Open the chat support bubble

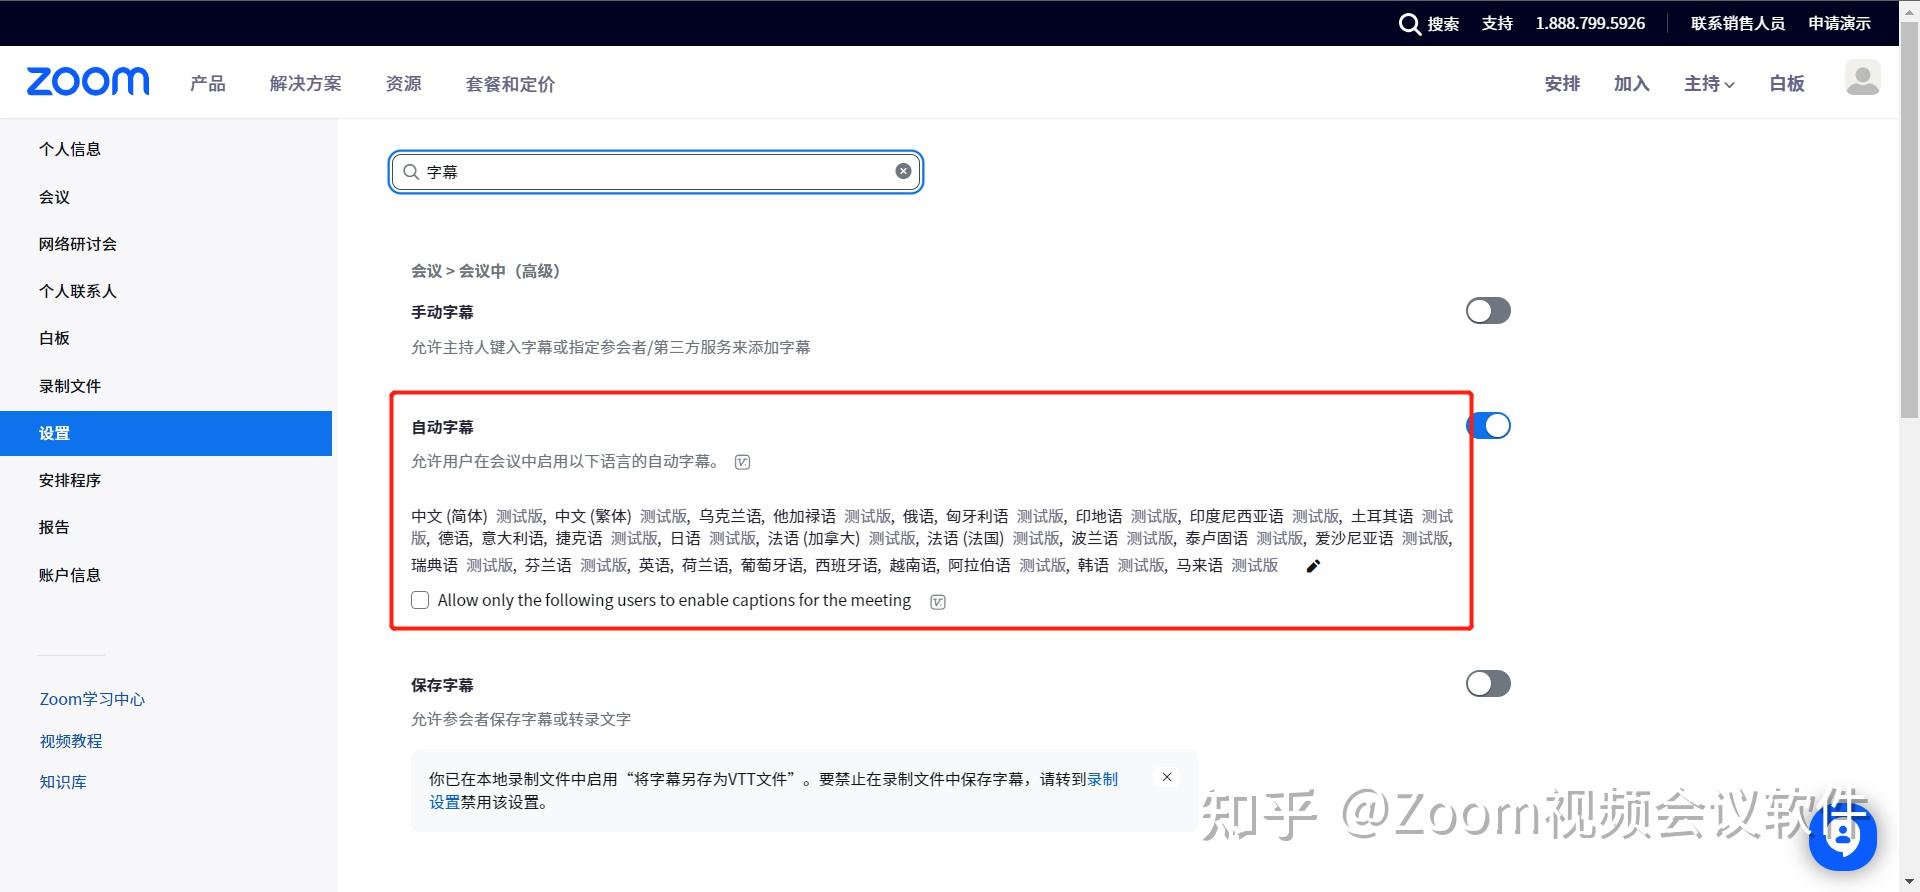pyautogui.click(x=1843, y=836)
